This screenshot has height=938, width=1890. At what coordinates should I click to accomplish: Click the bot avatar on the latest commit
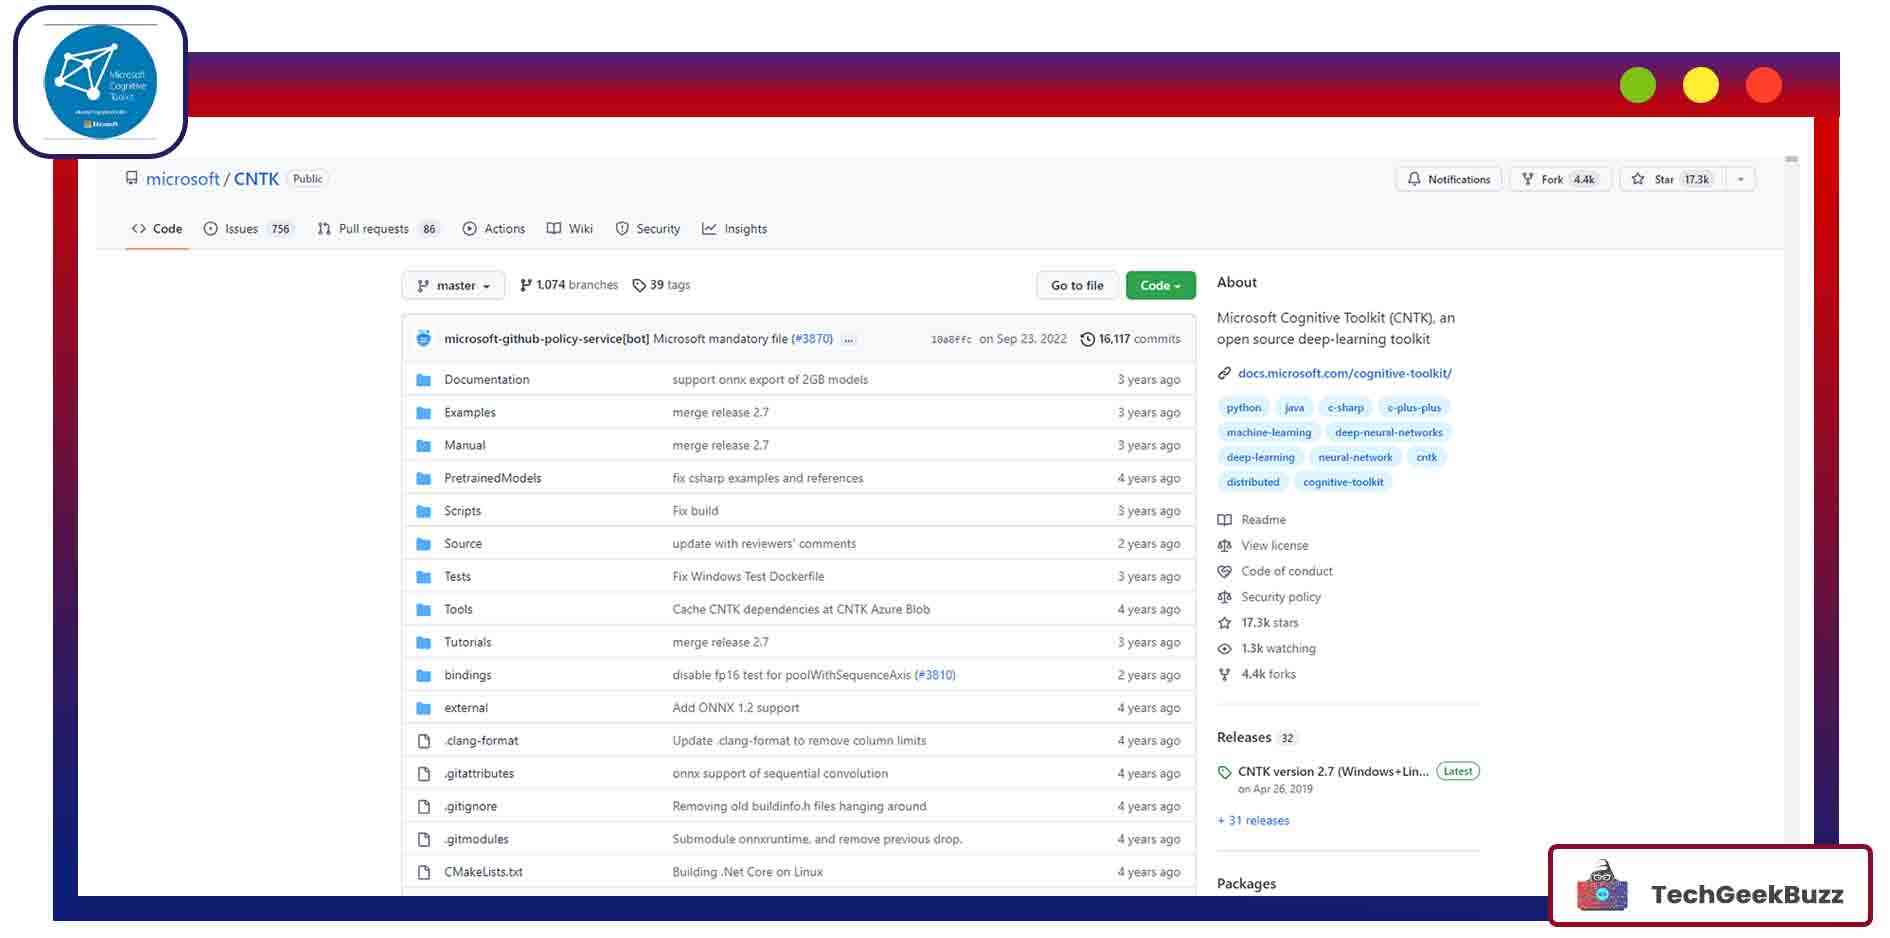click(424, 338)
